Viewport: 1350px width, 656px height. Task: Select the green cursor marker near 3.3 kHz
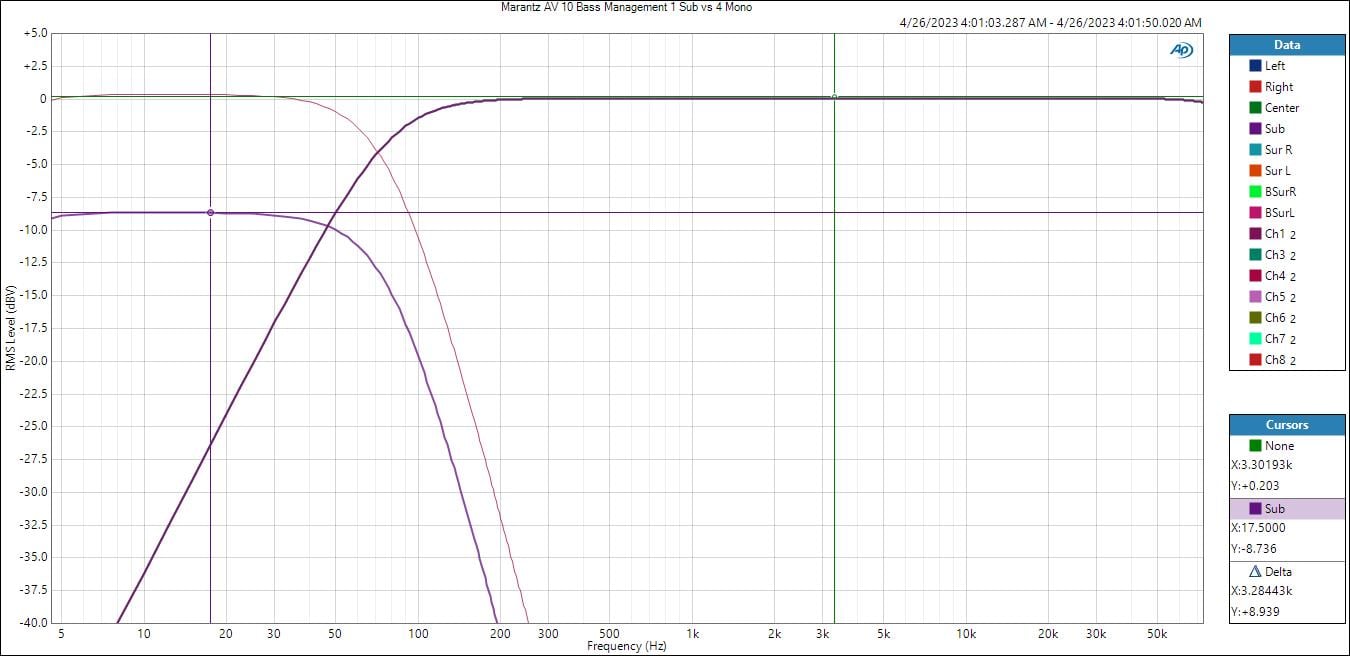834,97
